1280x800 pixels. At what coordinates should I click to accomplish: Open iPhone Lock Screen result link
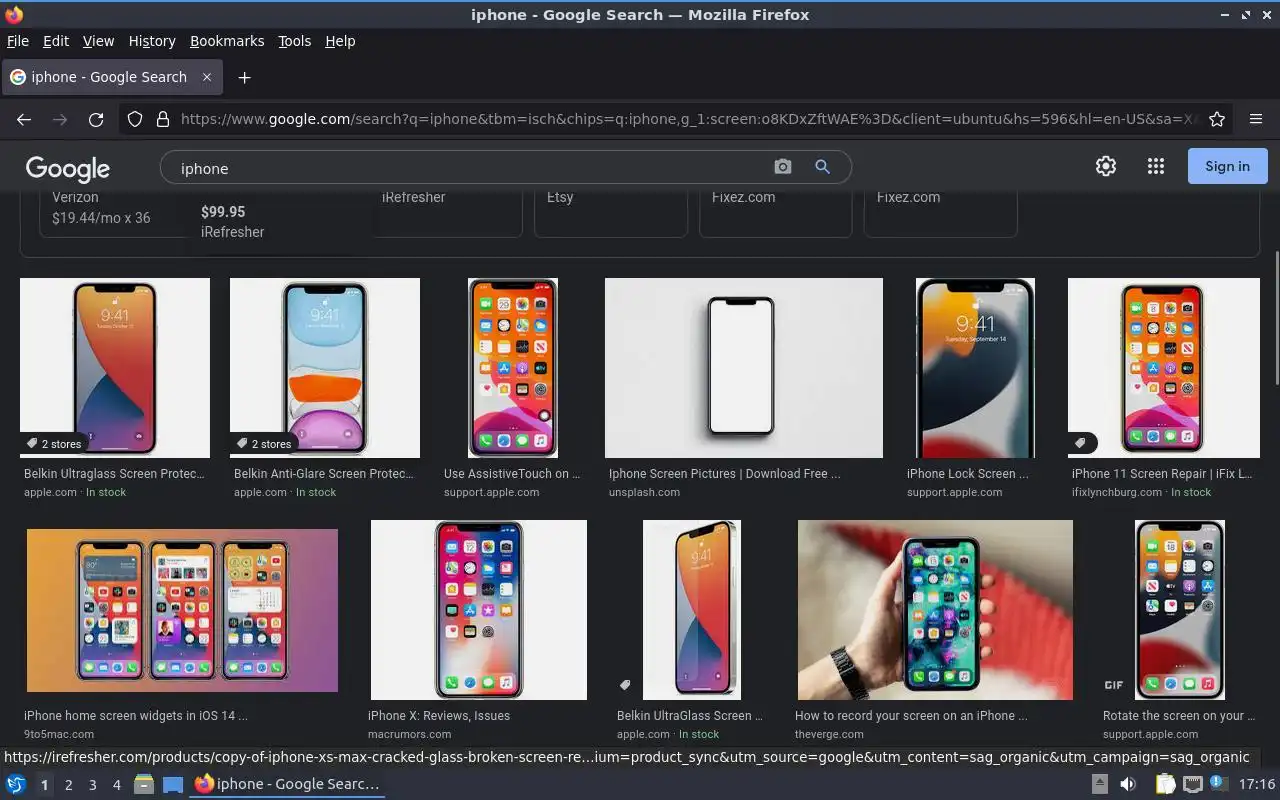point(968,474)
